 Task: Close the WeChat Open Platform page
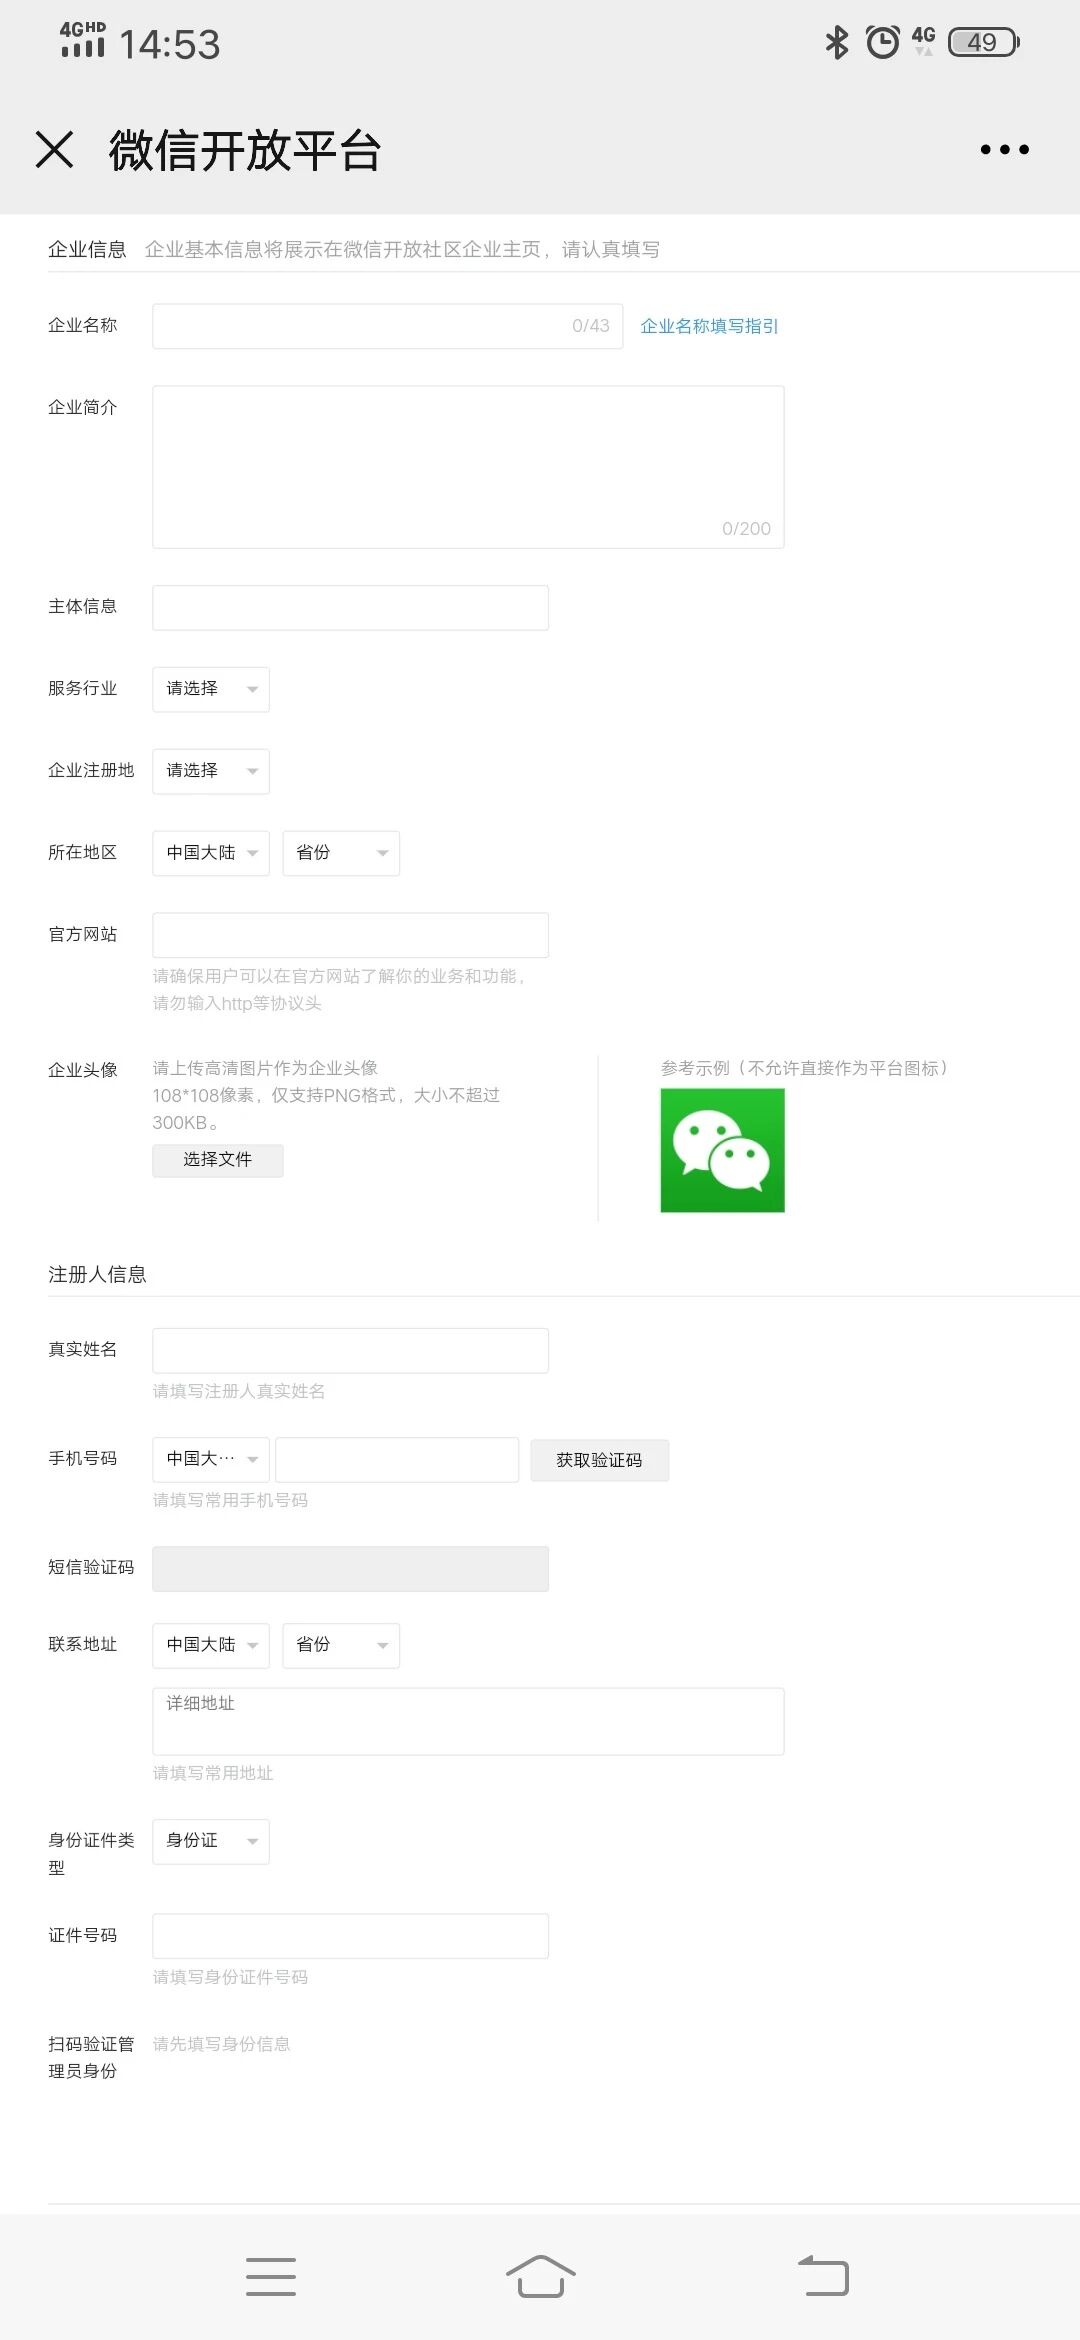pyautogui.click(x=54, y=150)
